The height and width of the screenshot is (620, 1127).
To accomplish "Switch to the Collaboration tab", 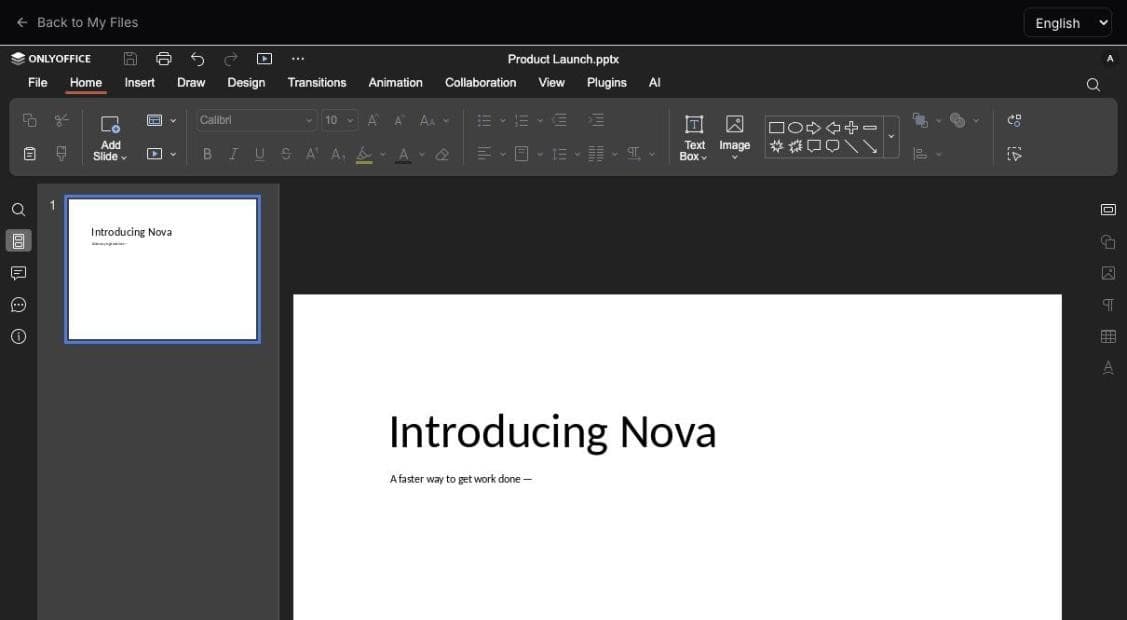I will (480, 83).
